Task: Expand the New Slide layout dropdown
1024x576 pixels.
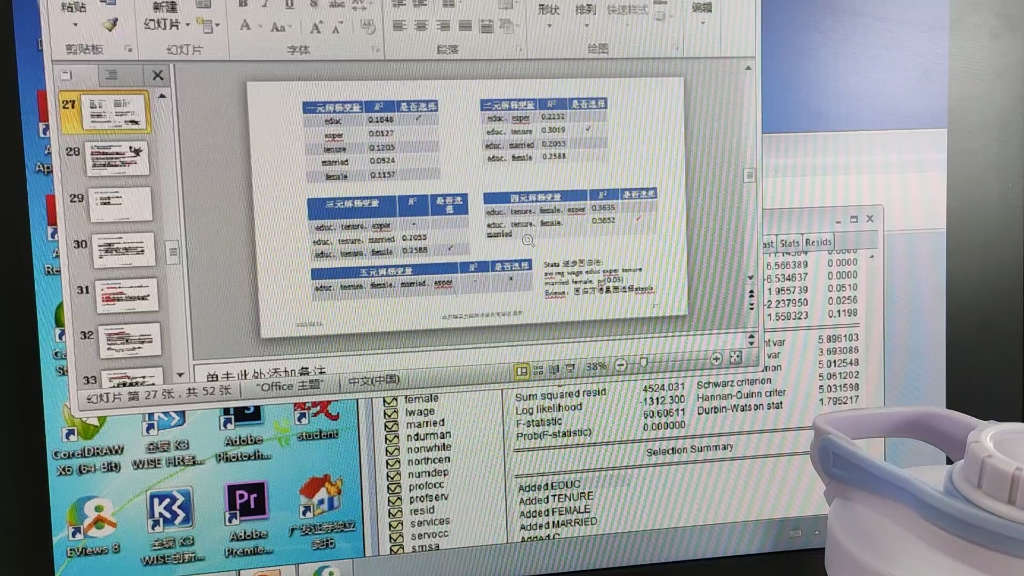Action: pyautogui.click(x=188, y=26)
